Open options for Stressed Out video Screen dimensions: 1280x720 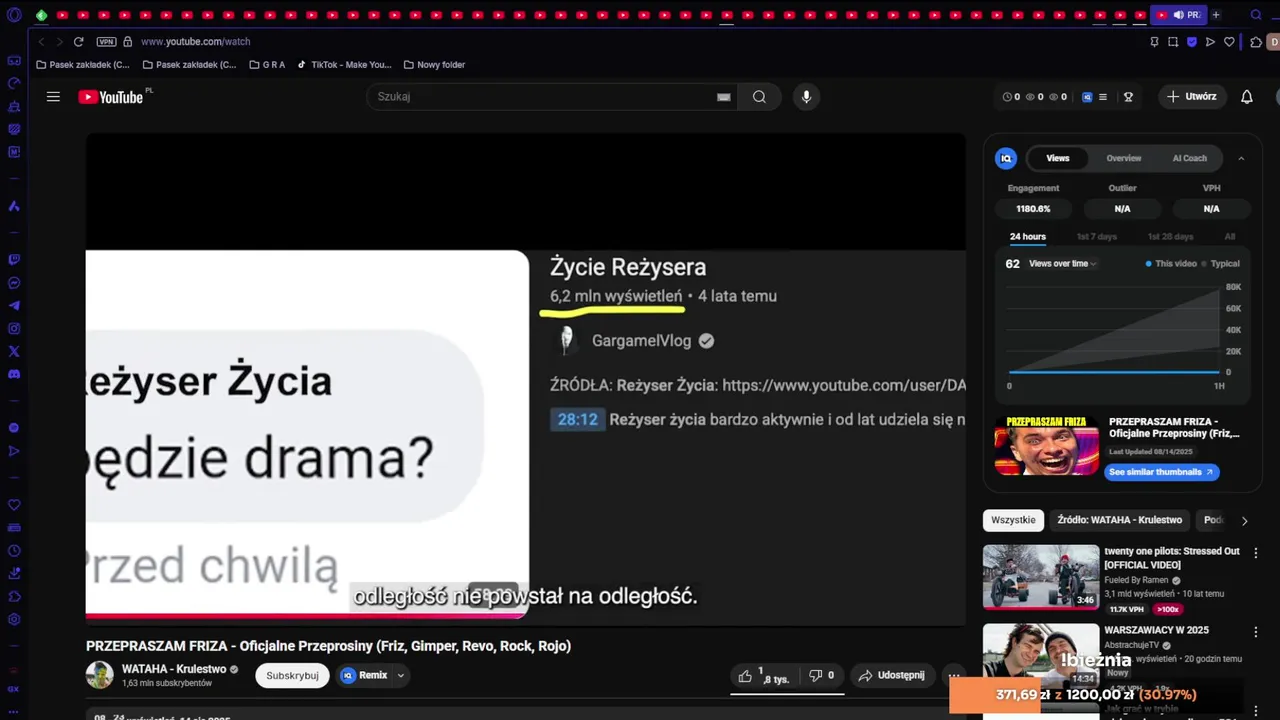click(1256, 553)
